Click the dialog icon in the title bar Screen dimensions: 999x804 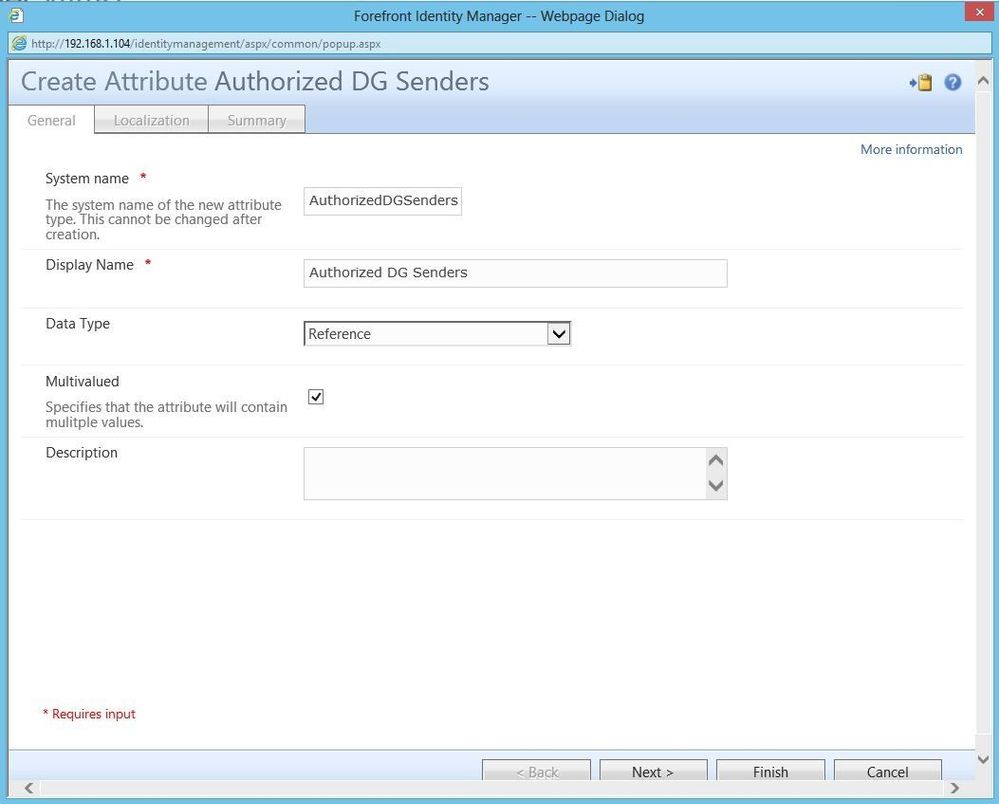pos(17,15)
